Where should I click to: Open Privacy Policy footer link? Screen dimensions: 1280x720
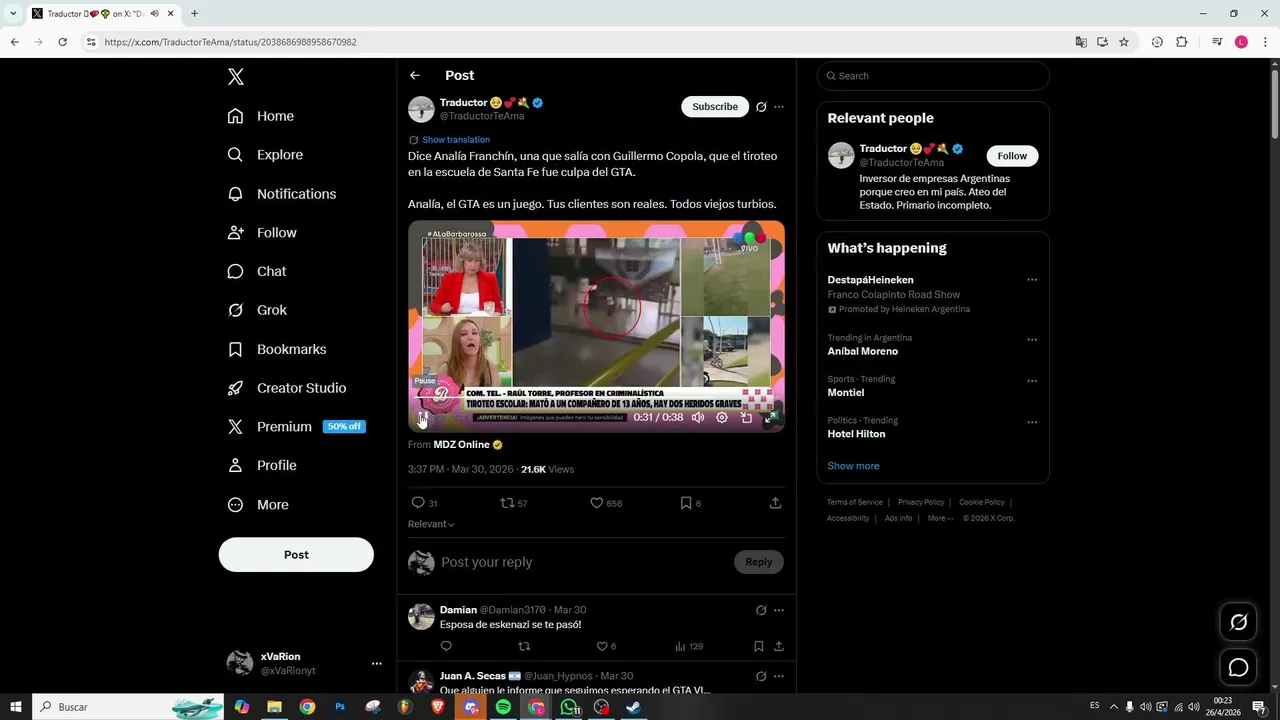[921, 502]
